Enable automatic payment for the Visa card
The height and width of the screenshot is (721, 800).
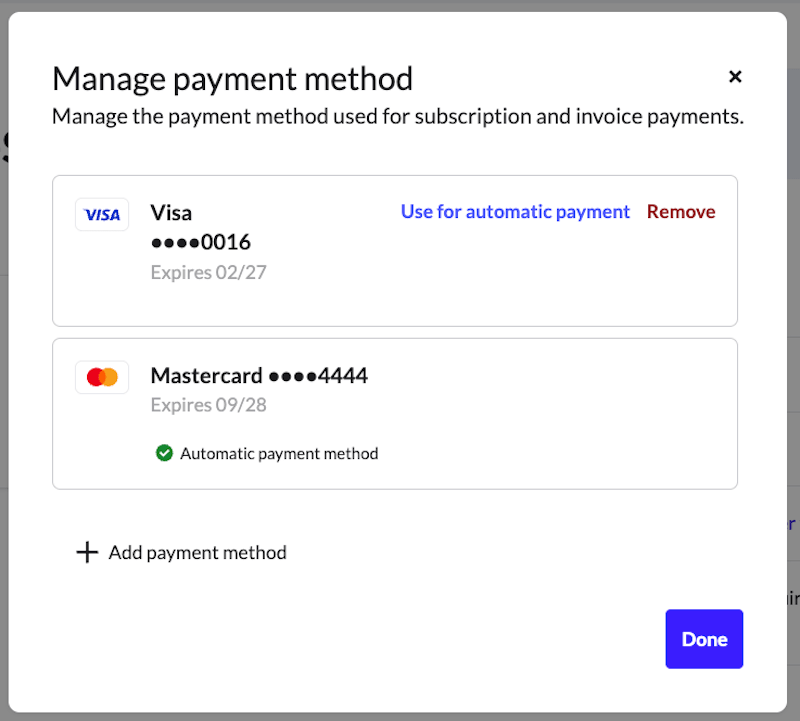click(515, 211)
